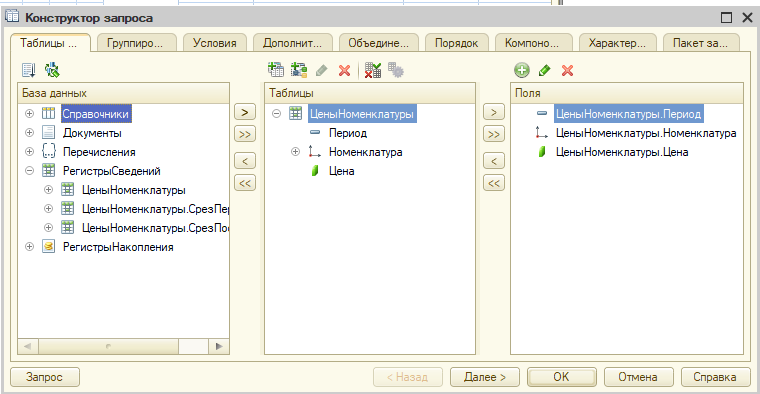Image resolution: width=760 pixels, height=394 pixels.
Task: Click < button between База данных and Таблицы
Action: point(245,160)
